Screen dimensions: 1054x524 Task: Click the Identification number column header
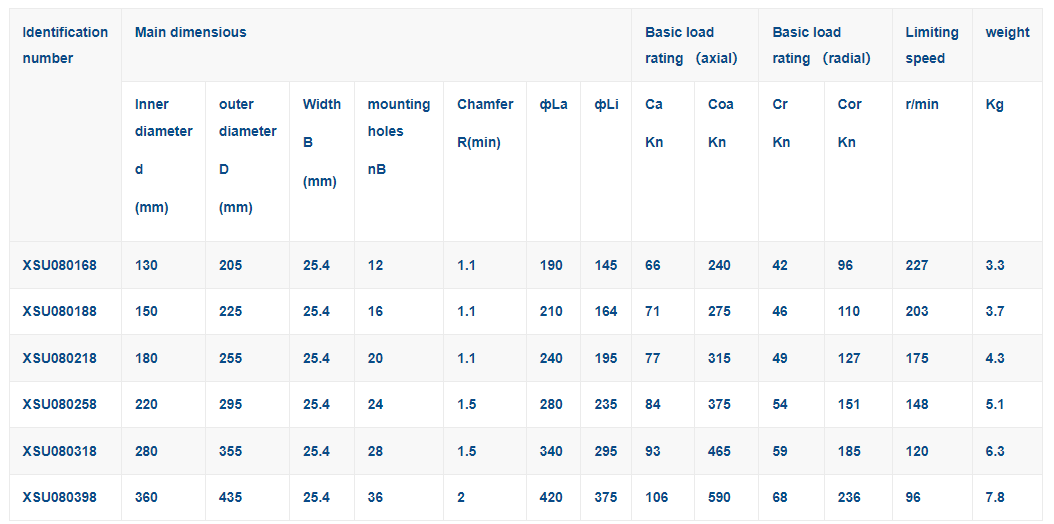pyautogui.click(x=65, y=45)
